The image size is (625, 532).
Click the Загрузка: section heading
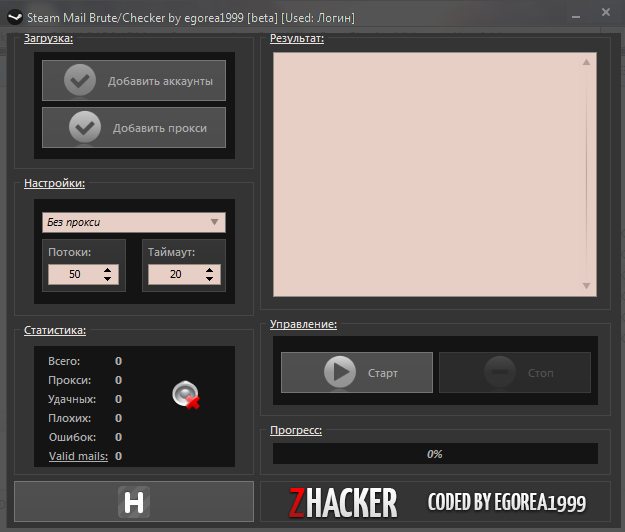pos(48,38)
